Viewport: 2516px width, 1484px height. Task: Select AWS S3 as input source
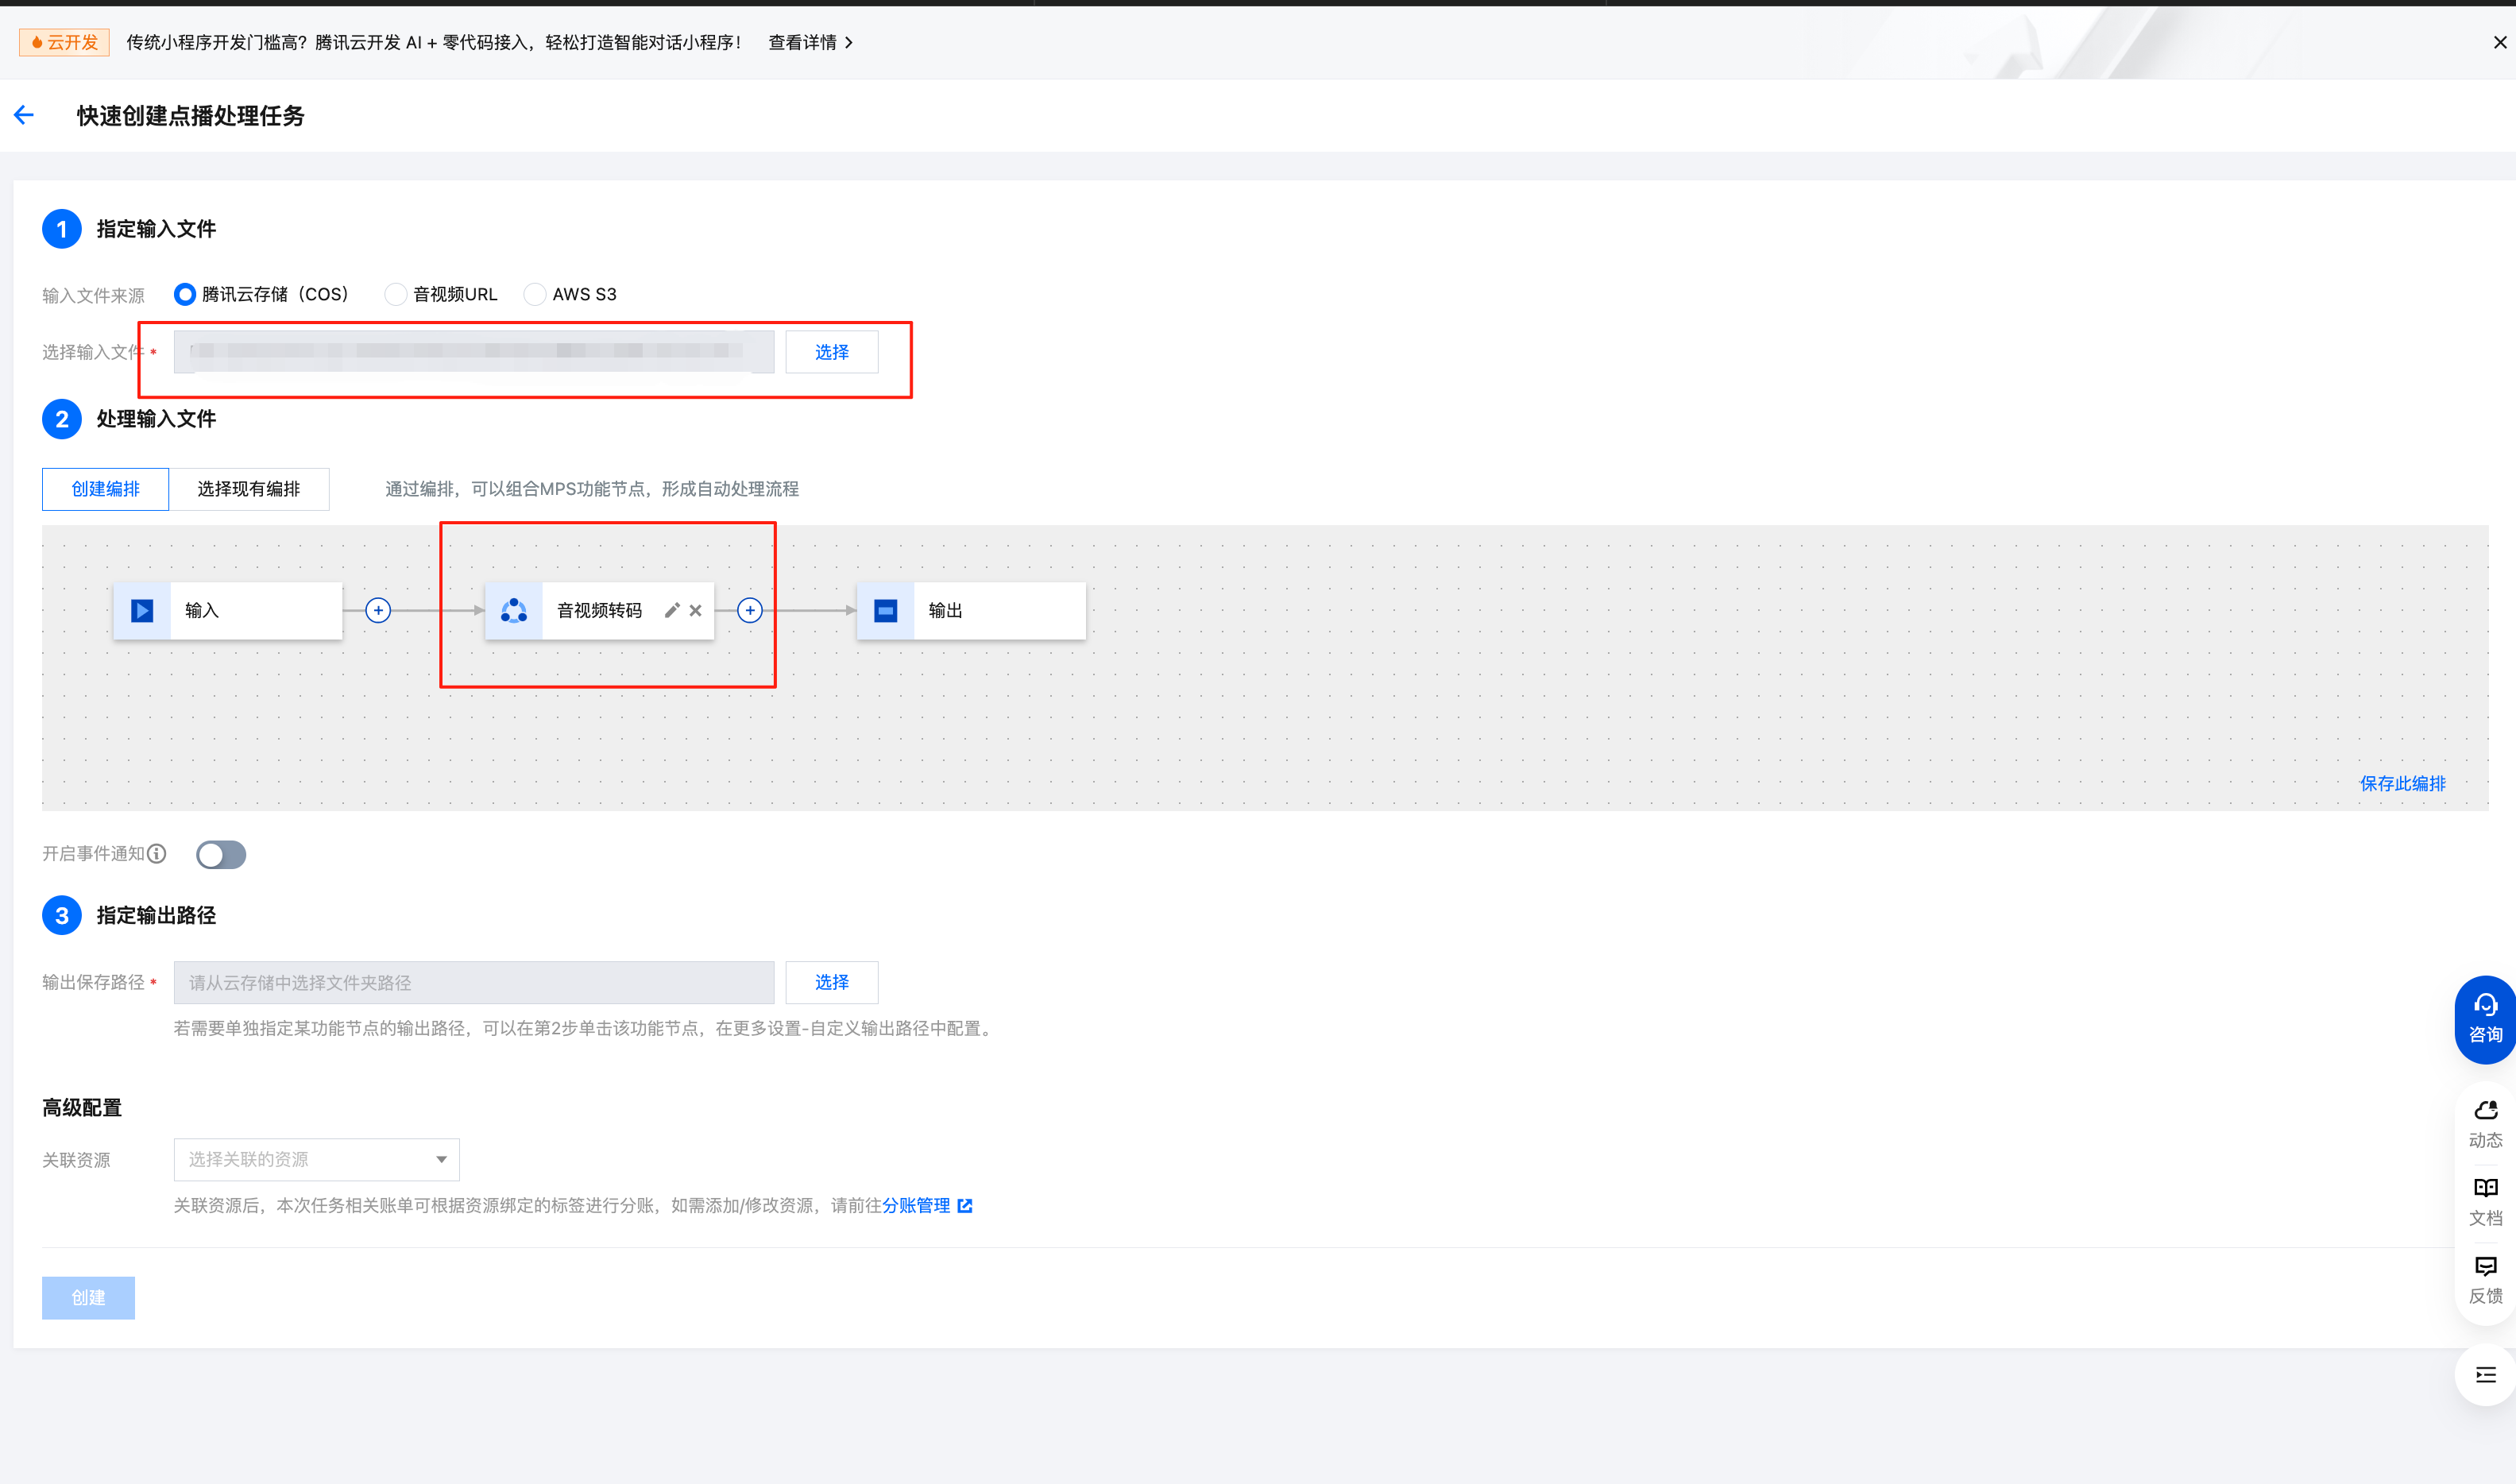[x=535, y=294]
